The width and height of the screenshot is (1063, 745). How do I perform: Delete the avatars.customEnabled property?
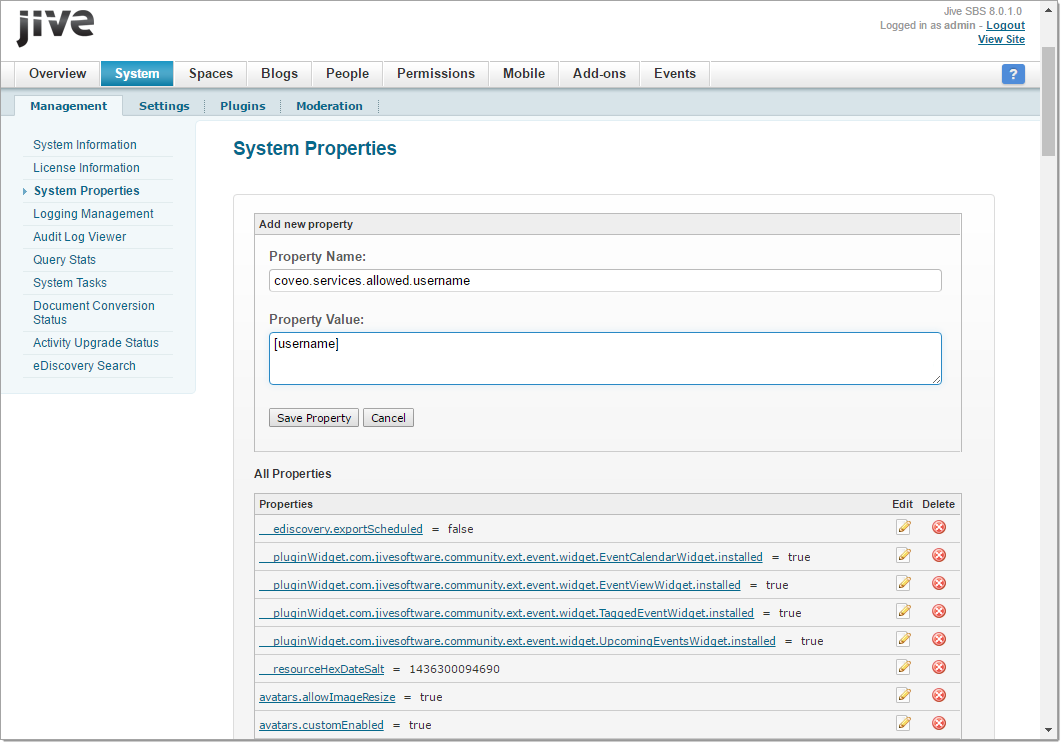point(937,722)
